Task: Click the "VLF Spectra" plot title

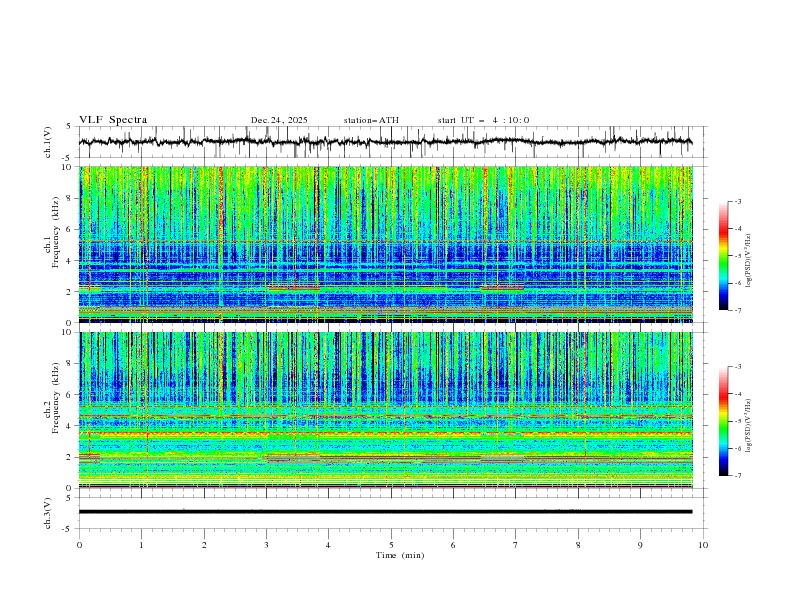Action: 113,120
